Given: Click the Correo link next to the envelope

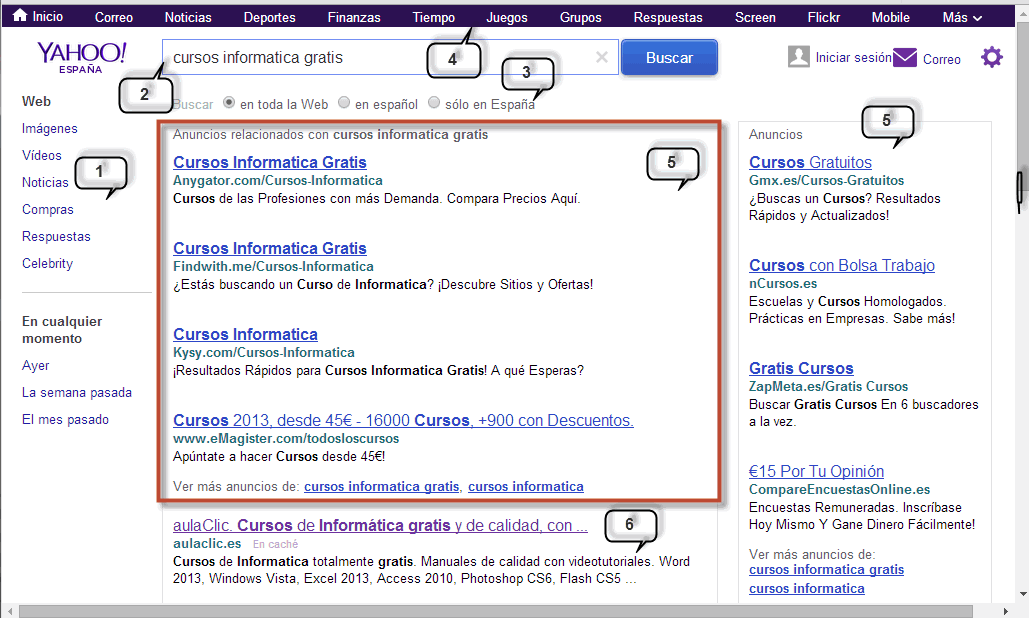Looking at the screenshot, I should tap(942, 60).
